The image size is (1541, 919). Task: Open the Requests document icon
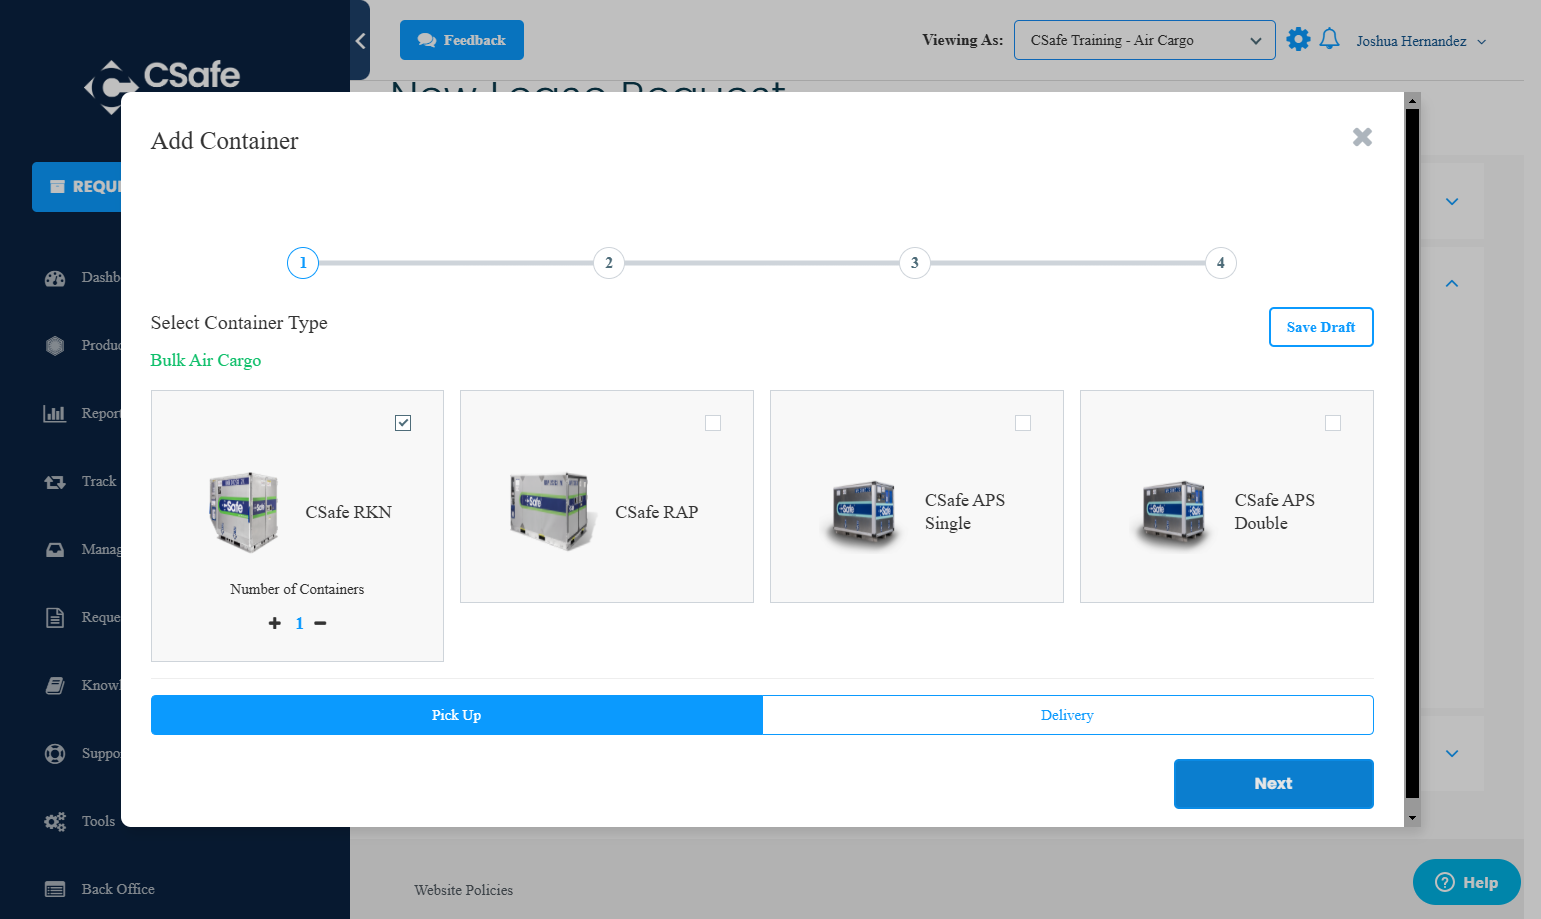pyautogui.click(x=55, y=618)
